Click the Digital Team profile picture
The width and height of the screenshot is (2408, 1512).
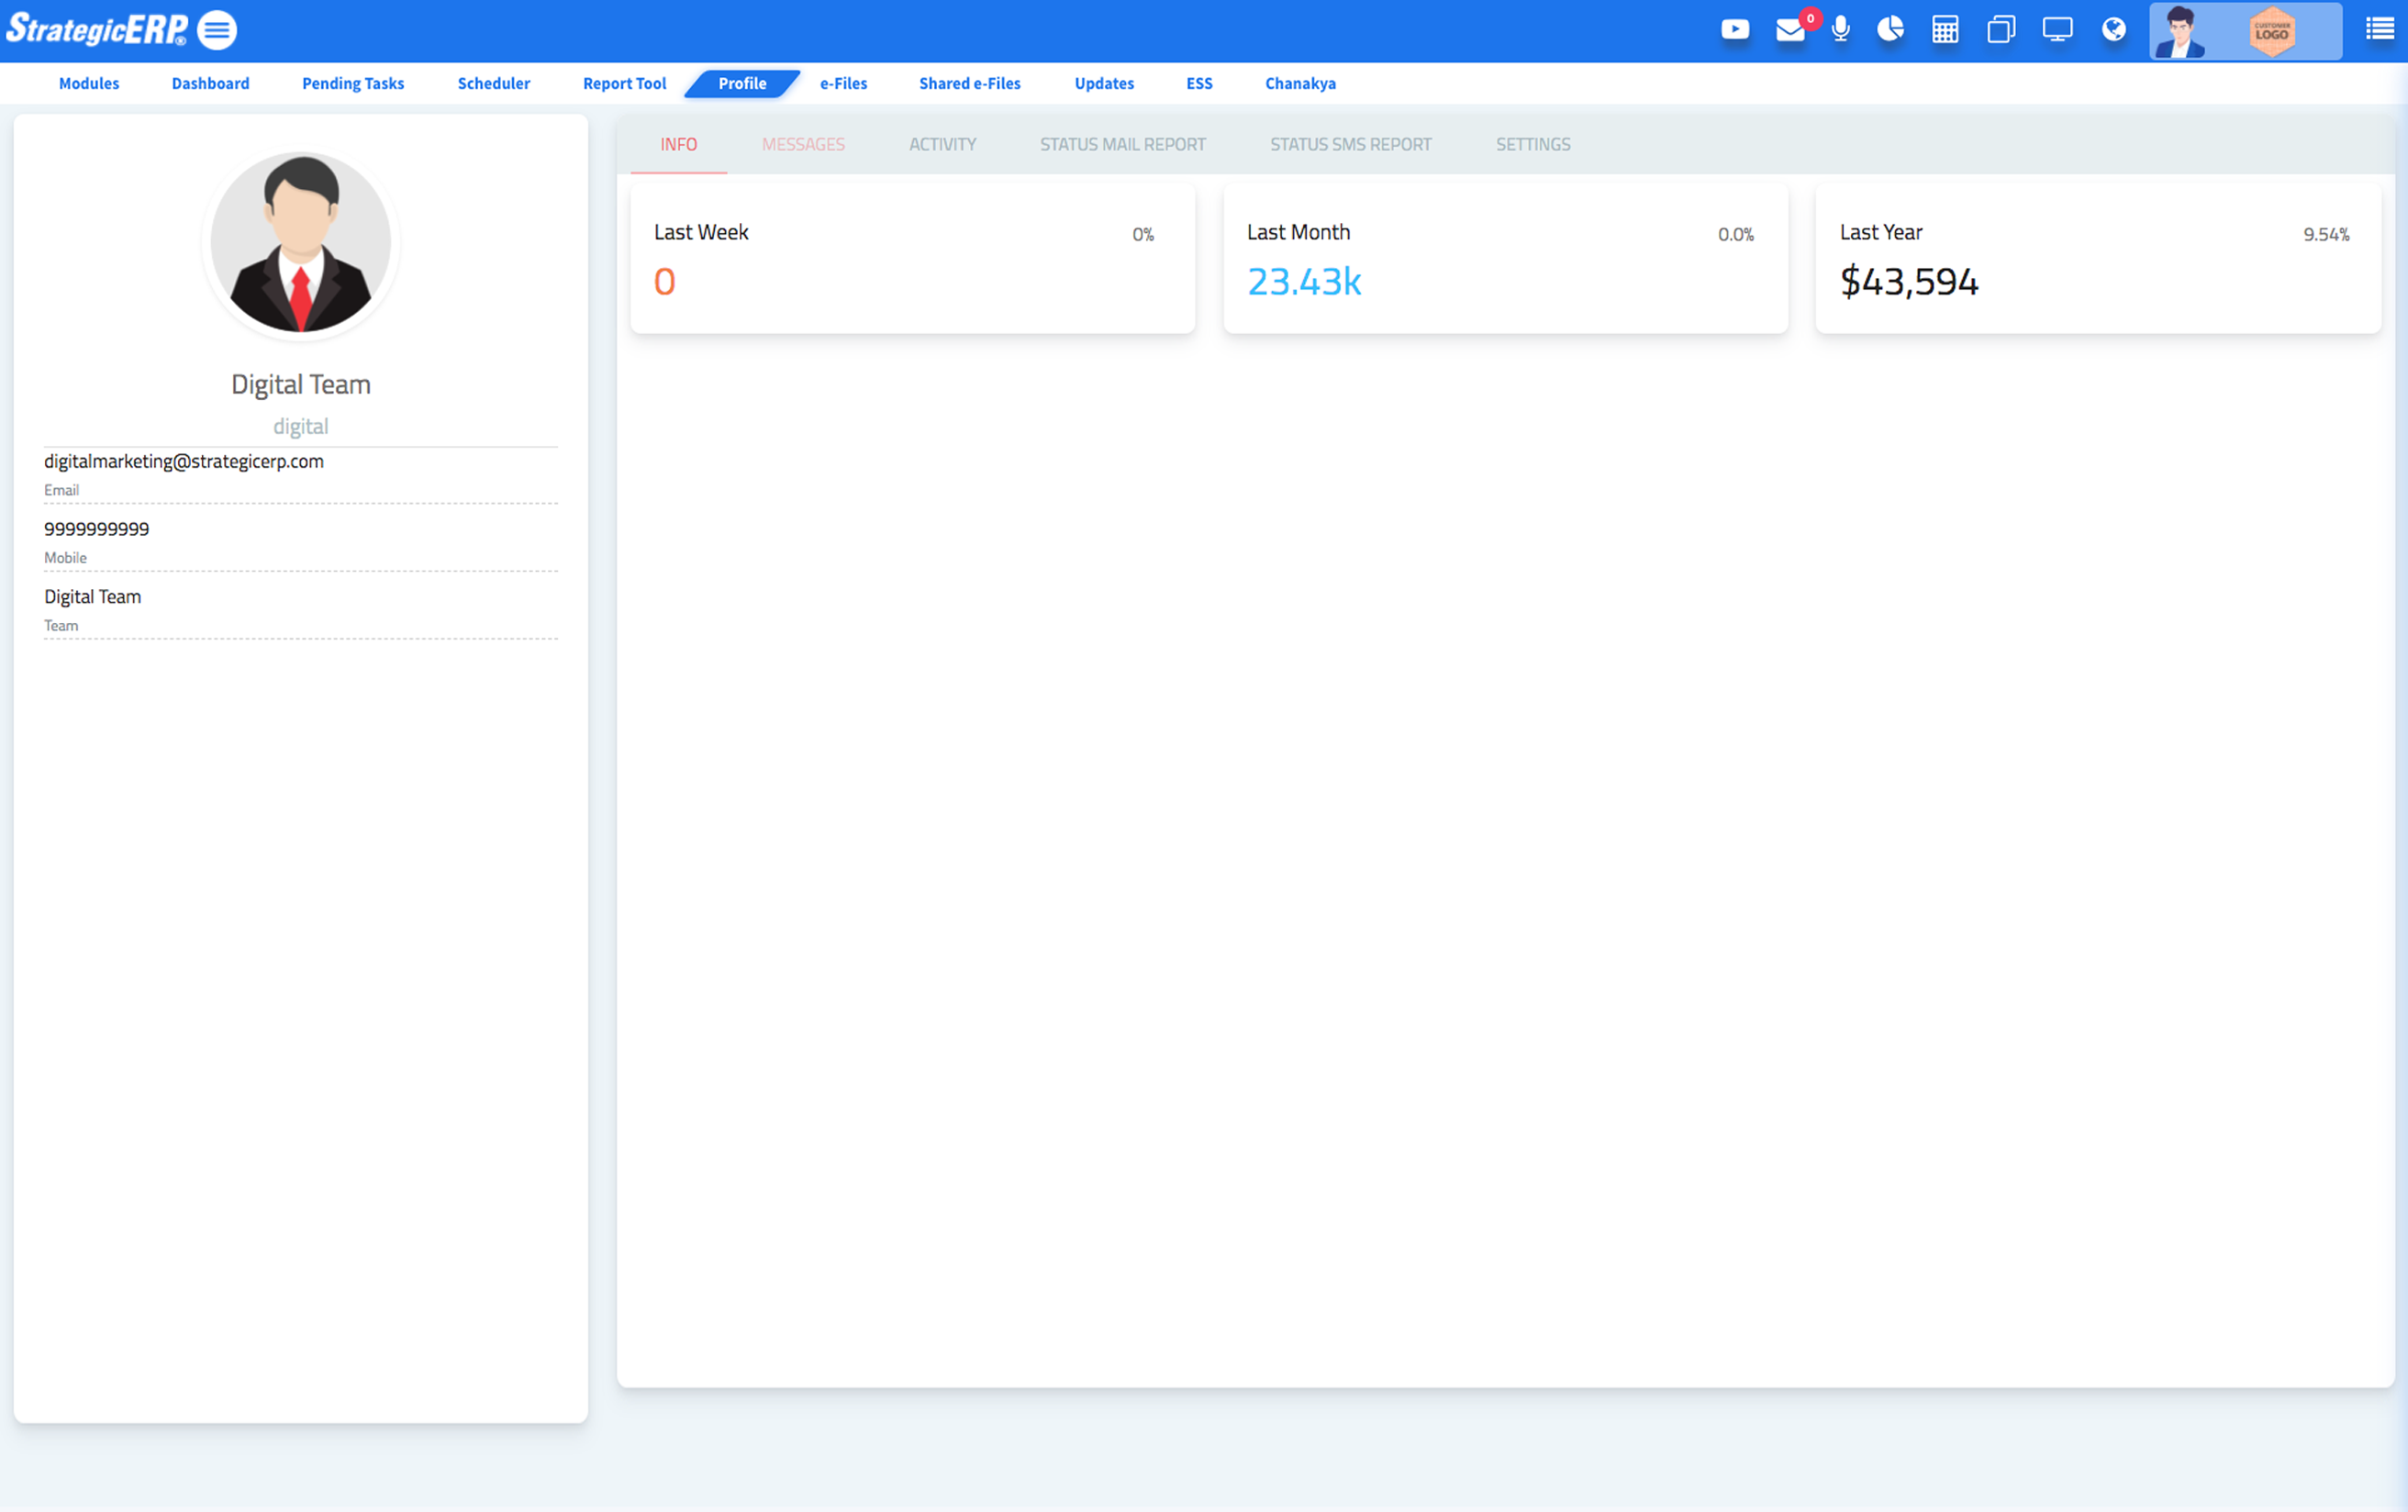click(x=300, y=243)
